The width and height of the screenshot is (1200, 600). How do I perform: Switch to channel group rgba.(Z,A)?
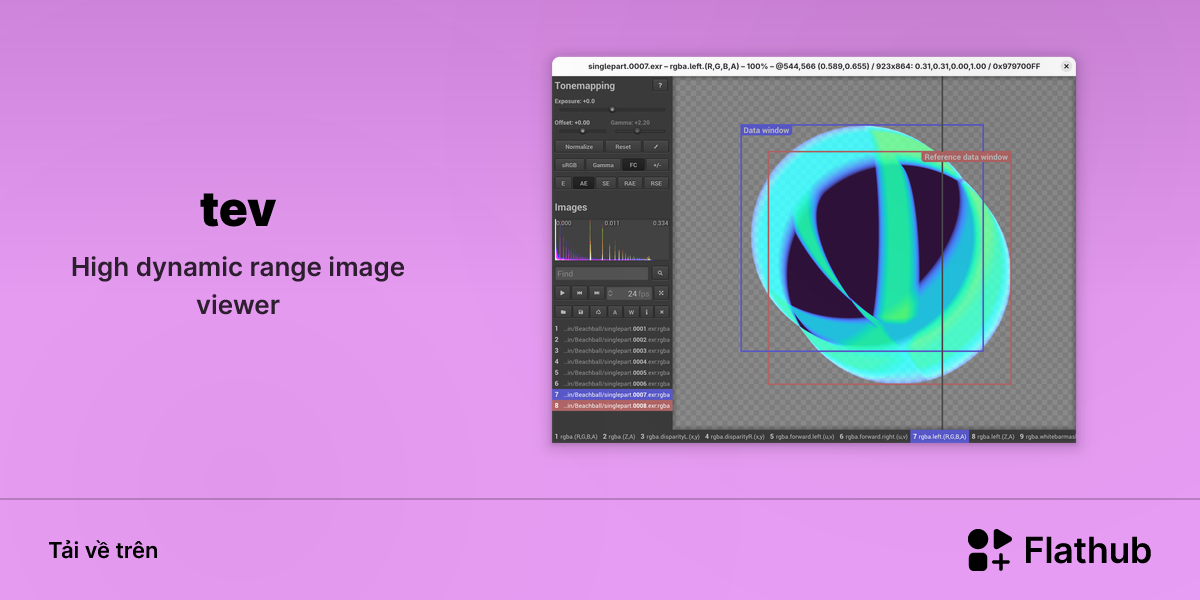tap(620, 436)
